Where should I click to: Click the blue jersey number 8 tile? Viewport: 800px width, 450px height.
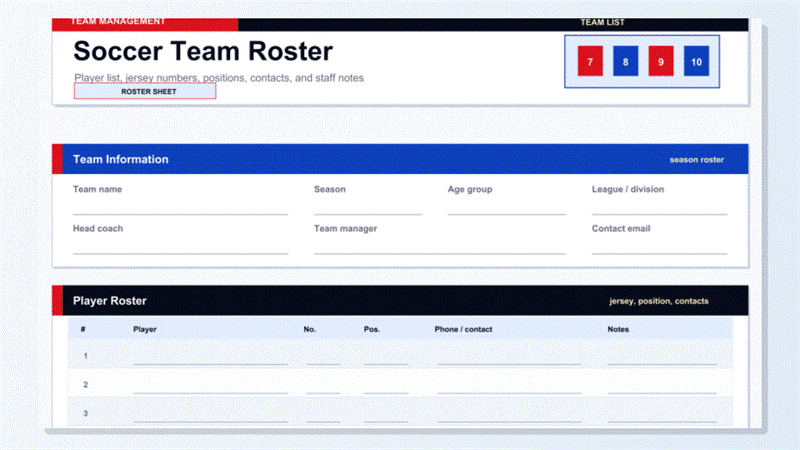point(626,61)
